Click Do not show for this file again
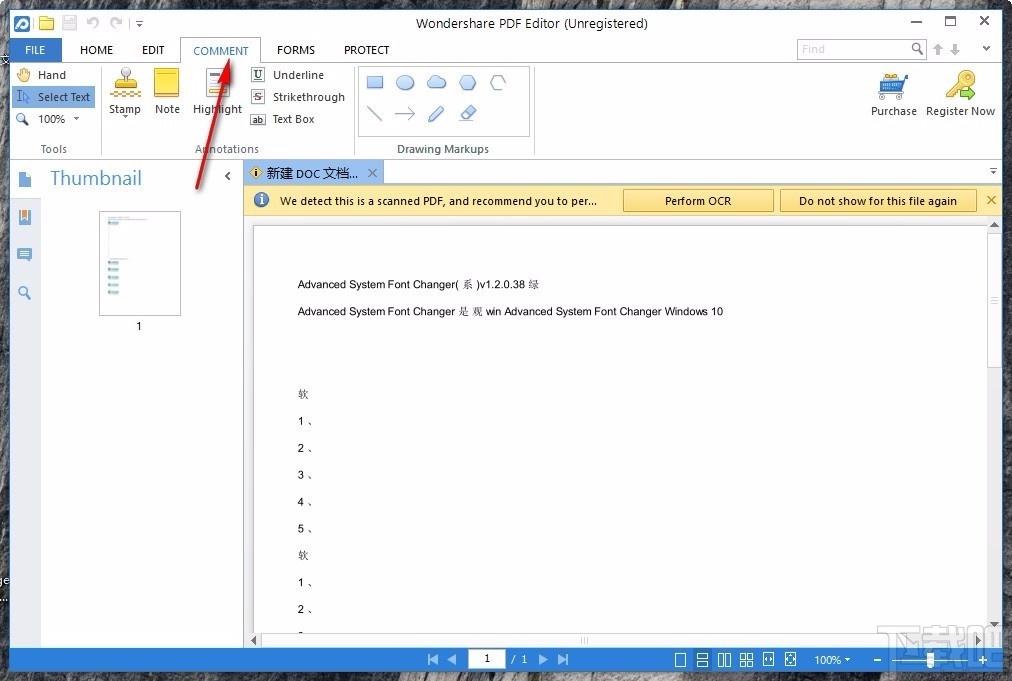Image resolution: width=1012 pixels, height=681 pixels. click(x=878, y=201)
